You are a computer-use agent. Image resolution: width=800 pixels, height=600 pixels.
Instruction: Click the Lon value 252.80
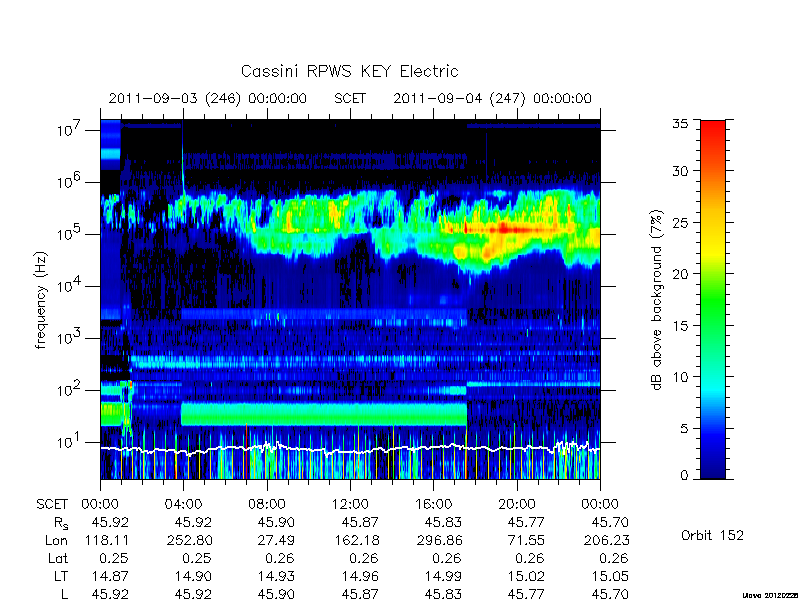coord(189,540)
